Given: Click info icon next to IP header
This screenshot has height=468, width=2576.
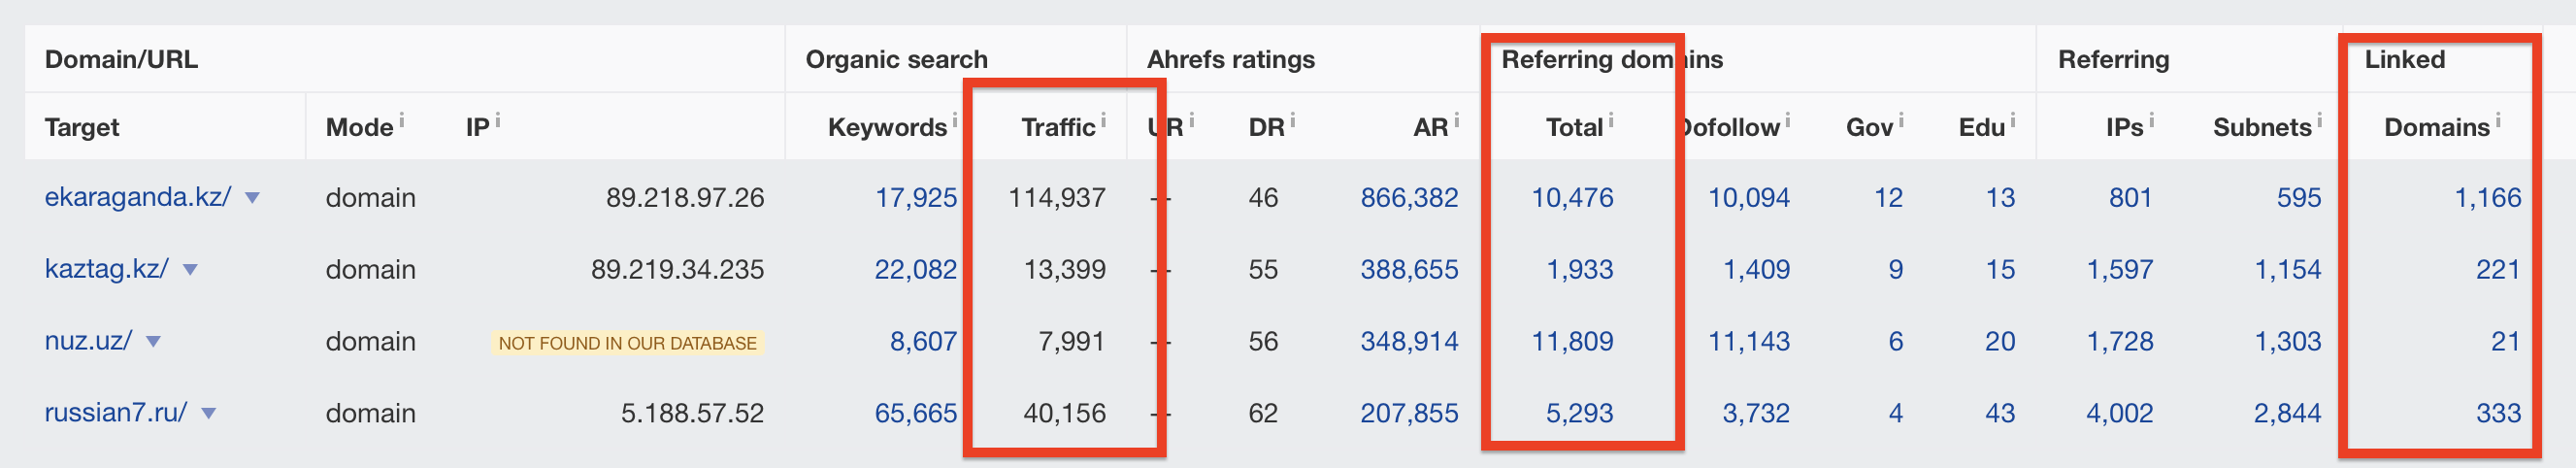Looking at the screenshot, I should click(x=498, y=120).
